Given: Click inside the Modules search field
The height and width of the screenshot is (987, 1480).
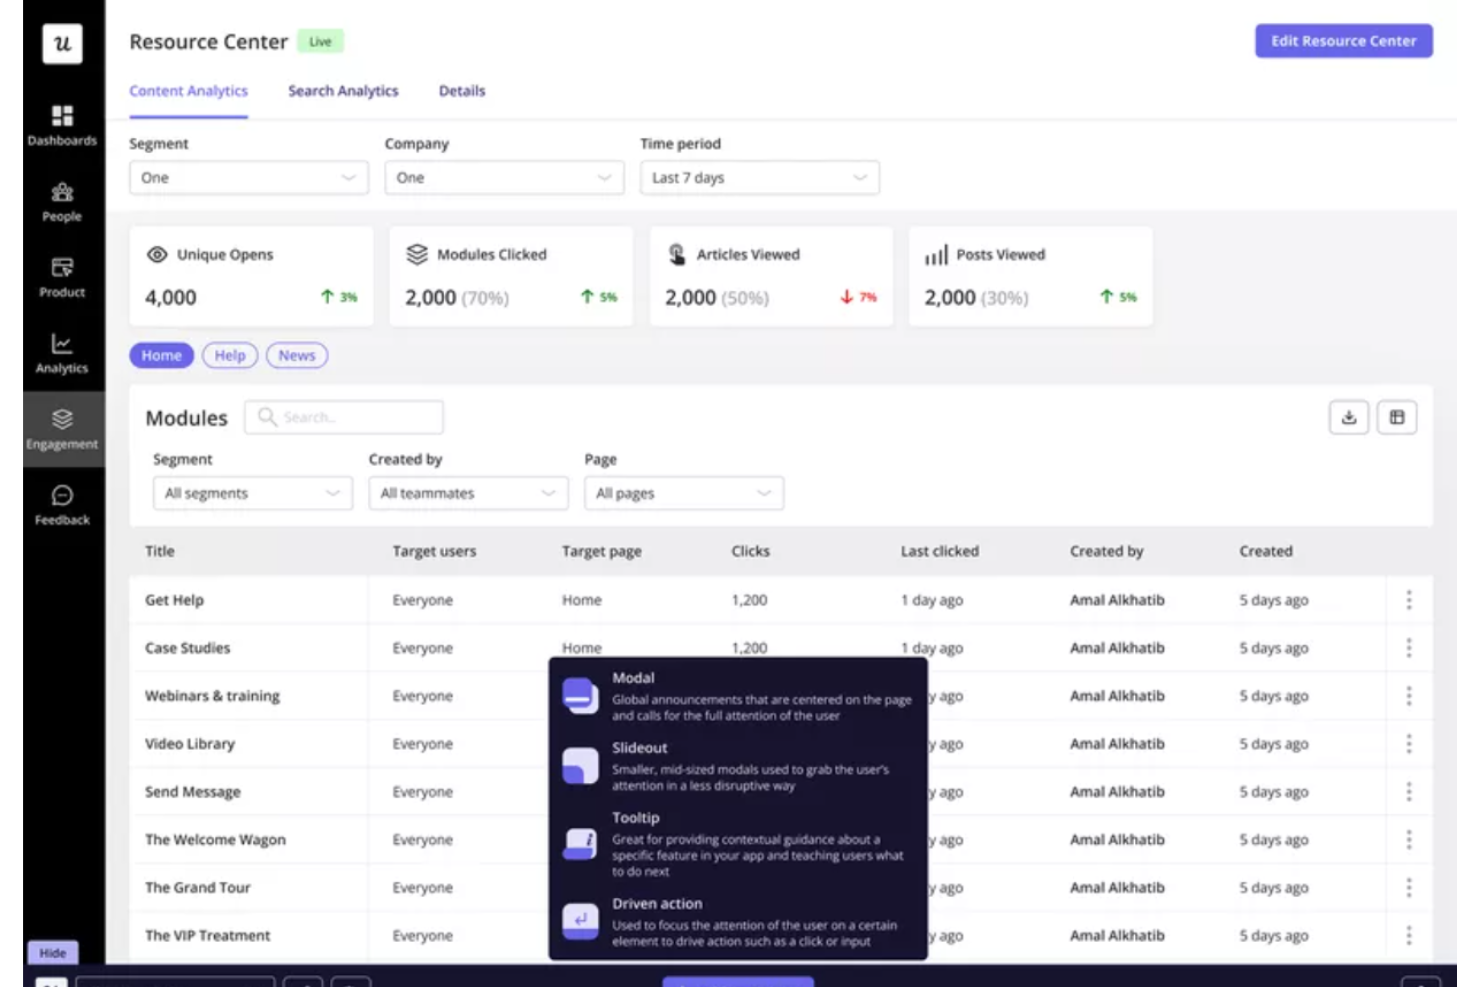Looking at the screenshot, I should (344, 417).
